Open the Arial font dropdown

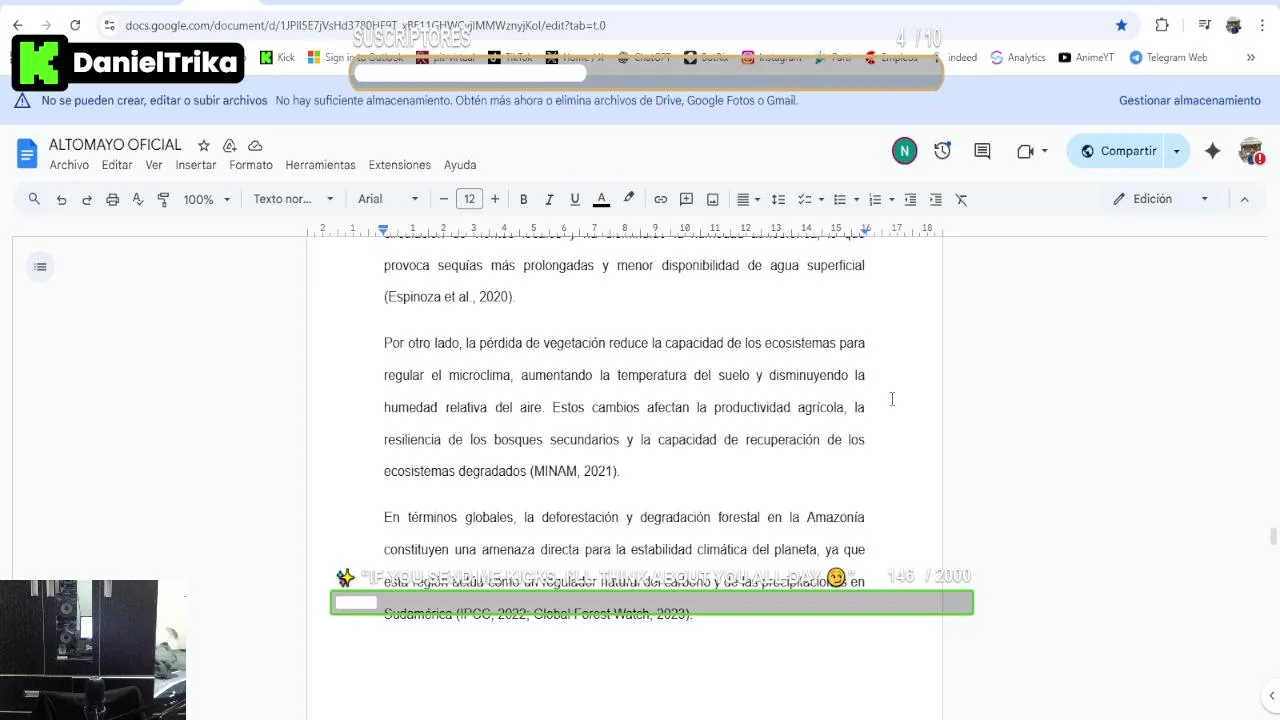coord(388,199)
